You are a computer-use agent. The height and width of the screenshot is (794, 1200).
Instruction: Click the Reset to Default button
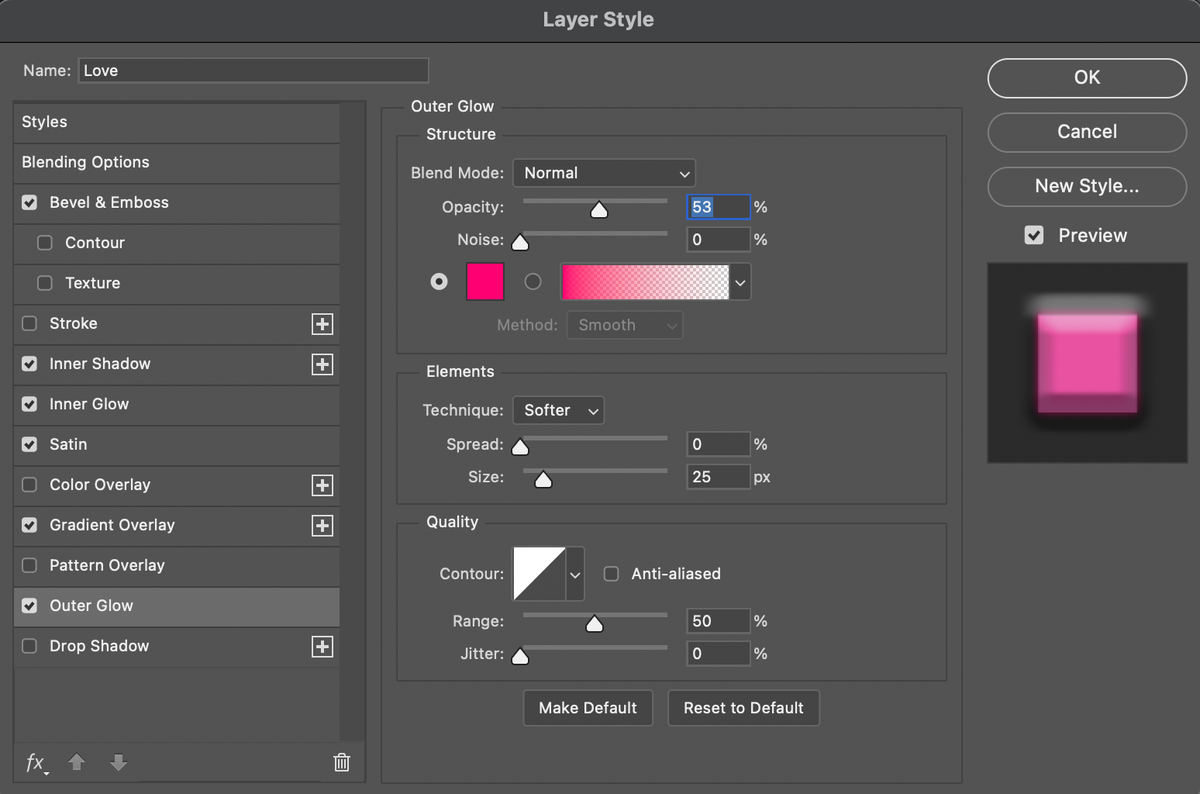(743, 707)
